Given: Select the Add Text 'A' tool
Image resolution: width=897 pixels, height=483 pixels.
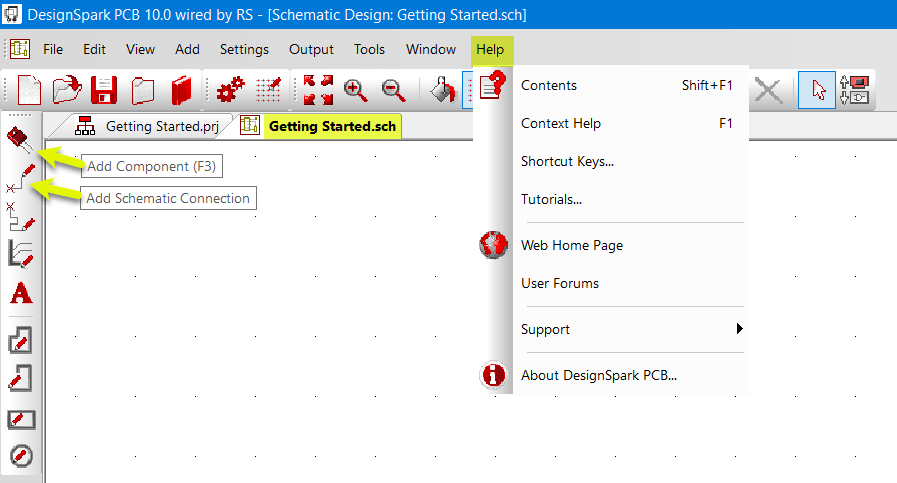Looking at the screenshot, I should click(21, 293).
